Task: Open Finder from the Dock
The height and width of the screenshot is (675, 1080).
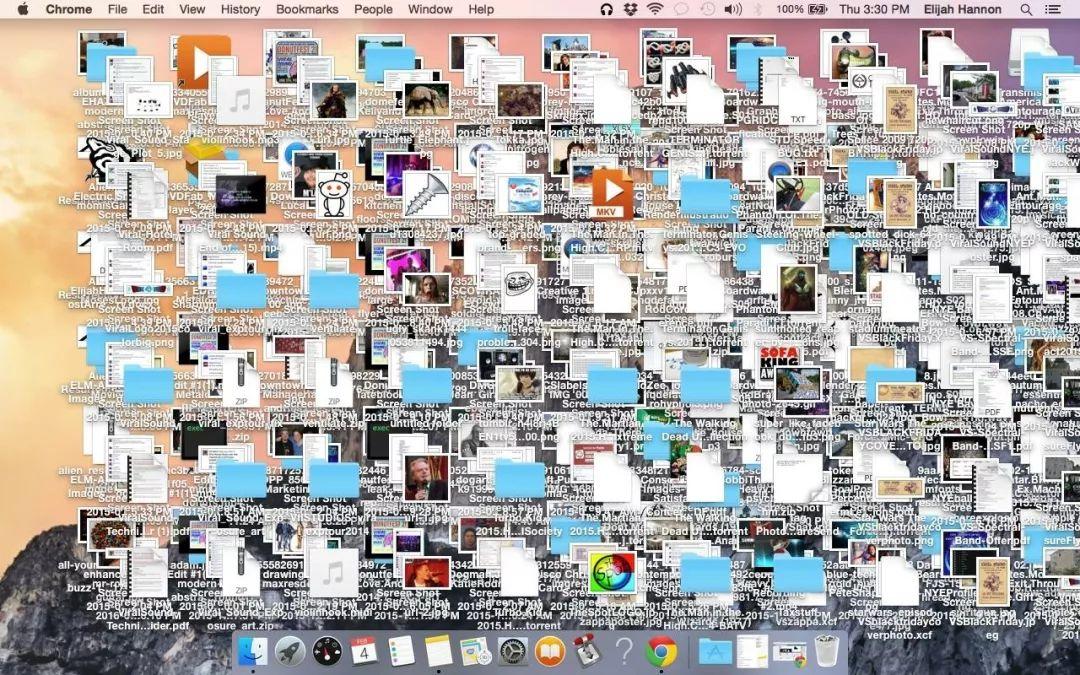Action: 252,650
